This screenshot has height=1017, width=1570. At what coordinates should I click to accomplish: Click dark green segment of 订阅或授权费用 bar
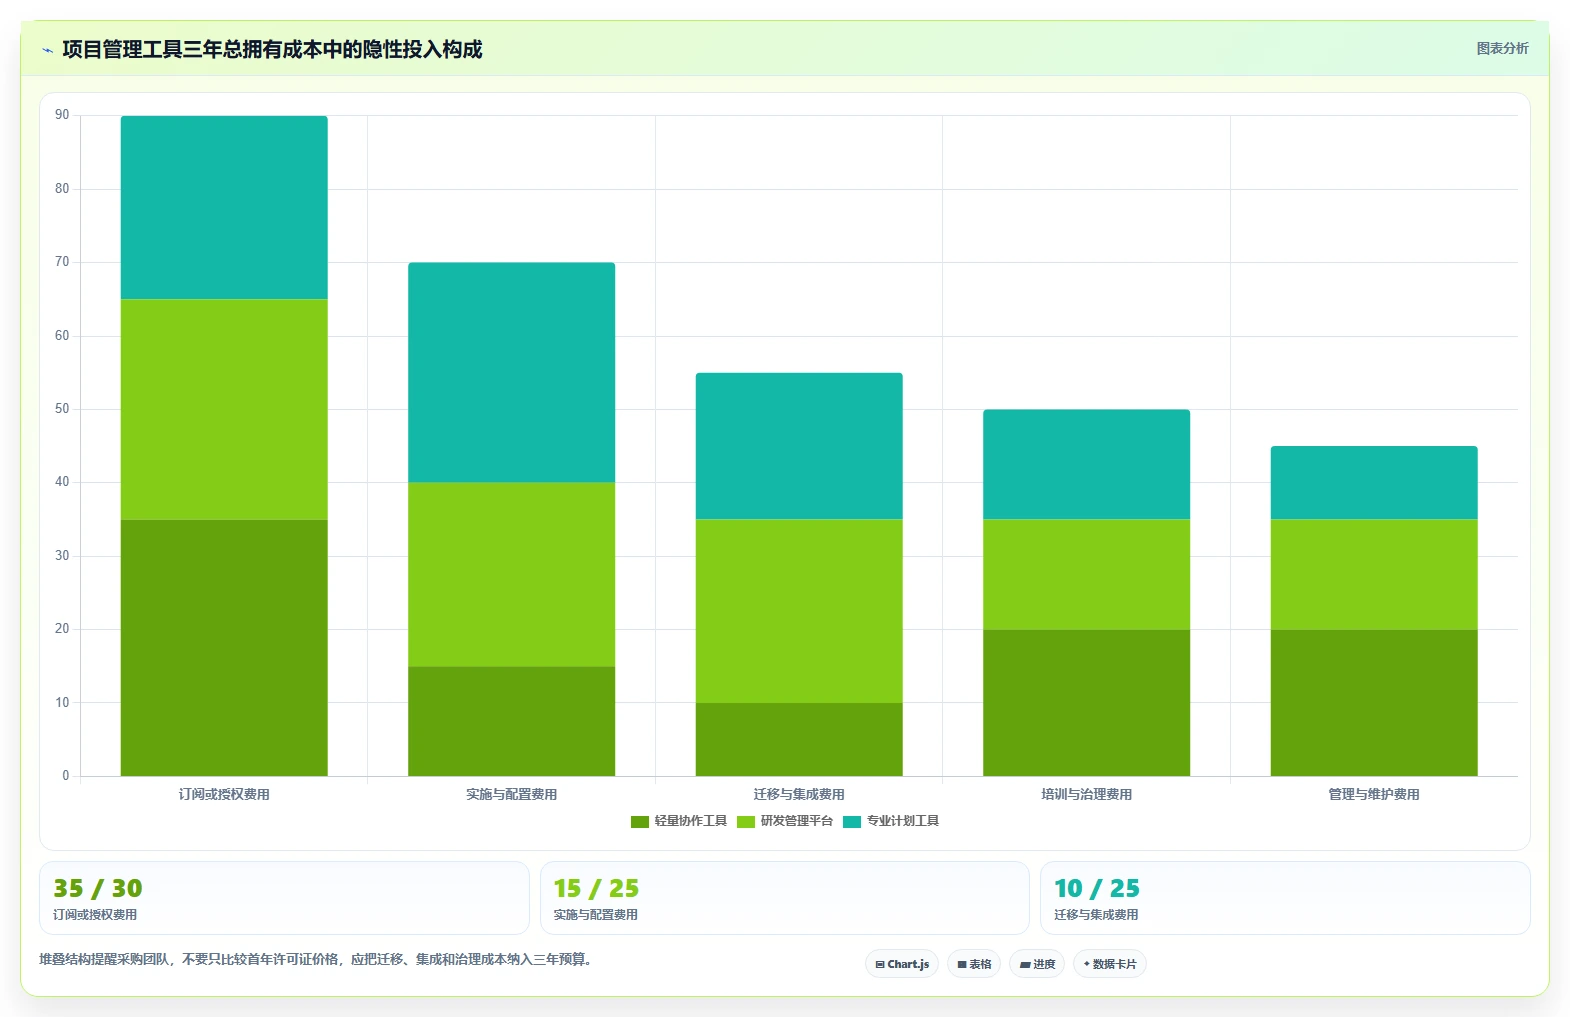tap(224, 648)
